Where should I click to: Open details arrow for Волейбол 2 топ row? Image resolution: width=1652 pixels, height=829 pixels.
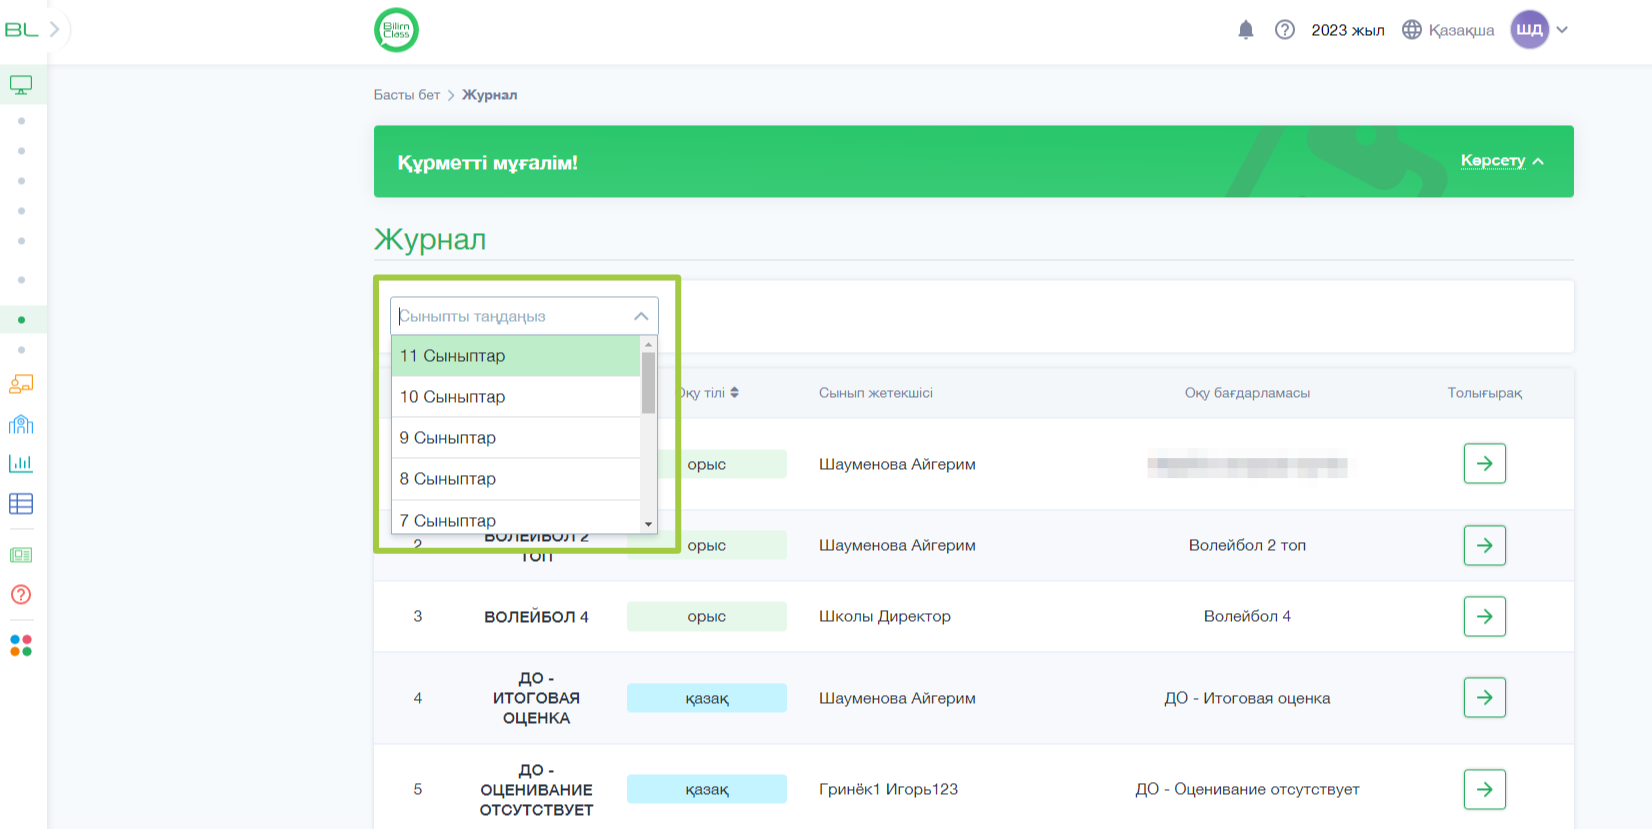(x=1485, y=545)
